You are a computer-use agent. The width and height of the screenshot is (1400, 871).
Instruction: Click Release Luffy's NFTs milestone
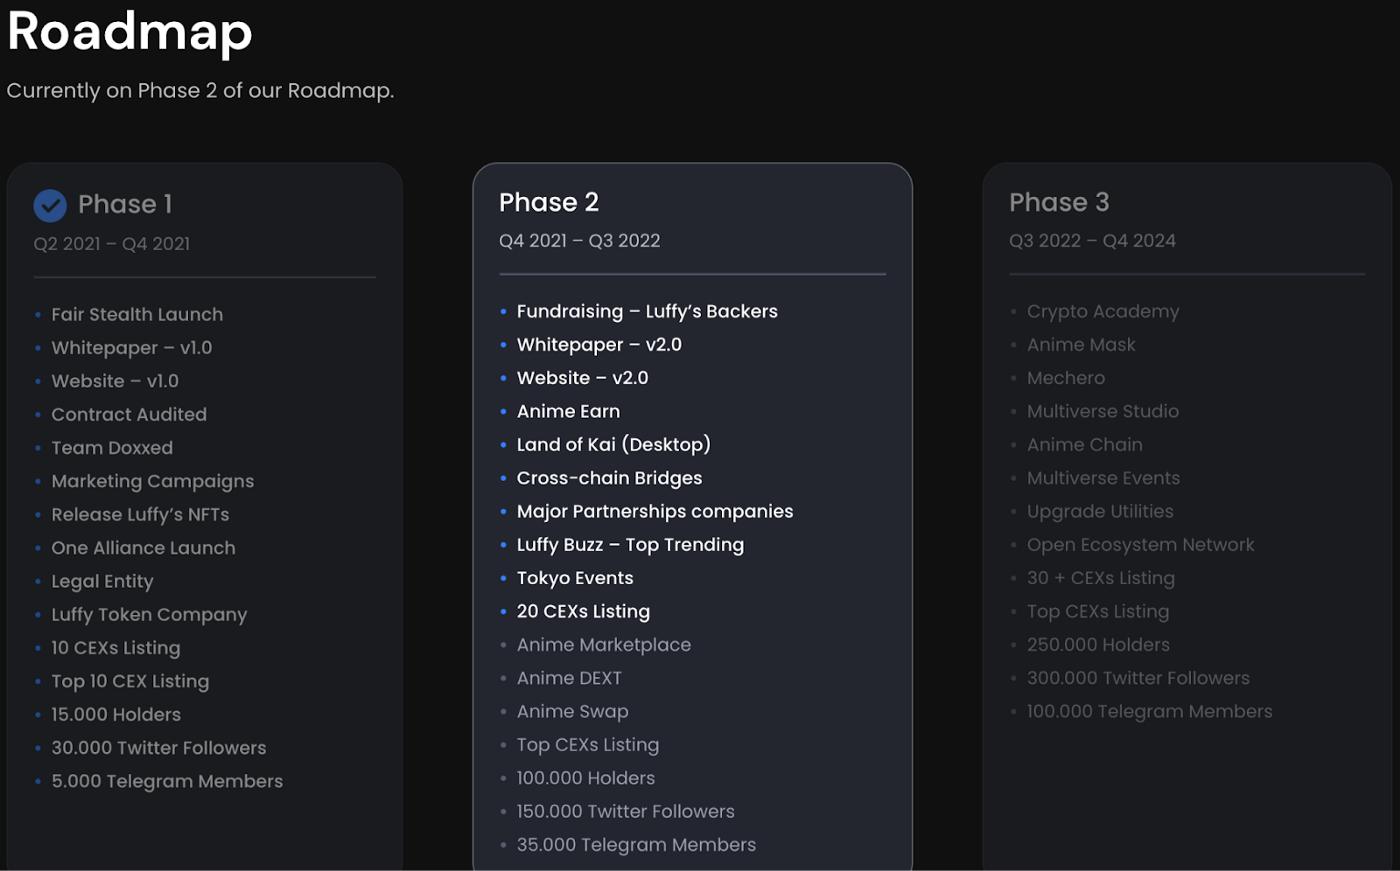pyautogui.click(x=140, y=515)
